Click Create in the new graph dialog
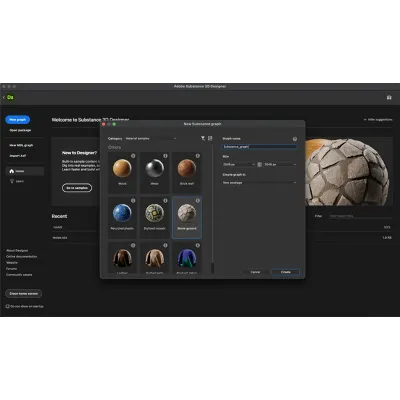This screenshot has width=400, height=400. [x=286, y=272]
